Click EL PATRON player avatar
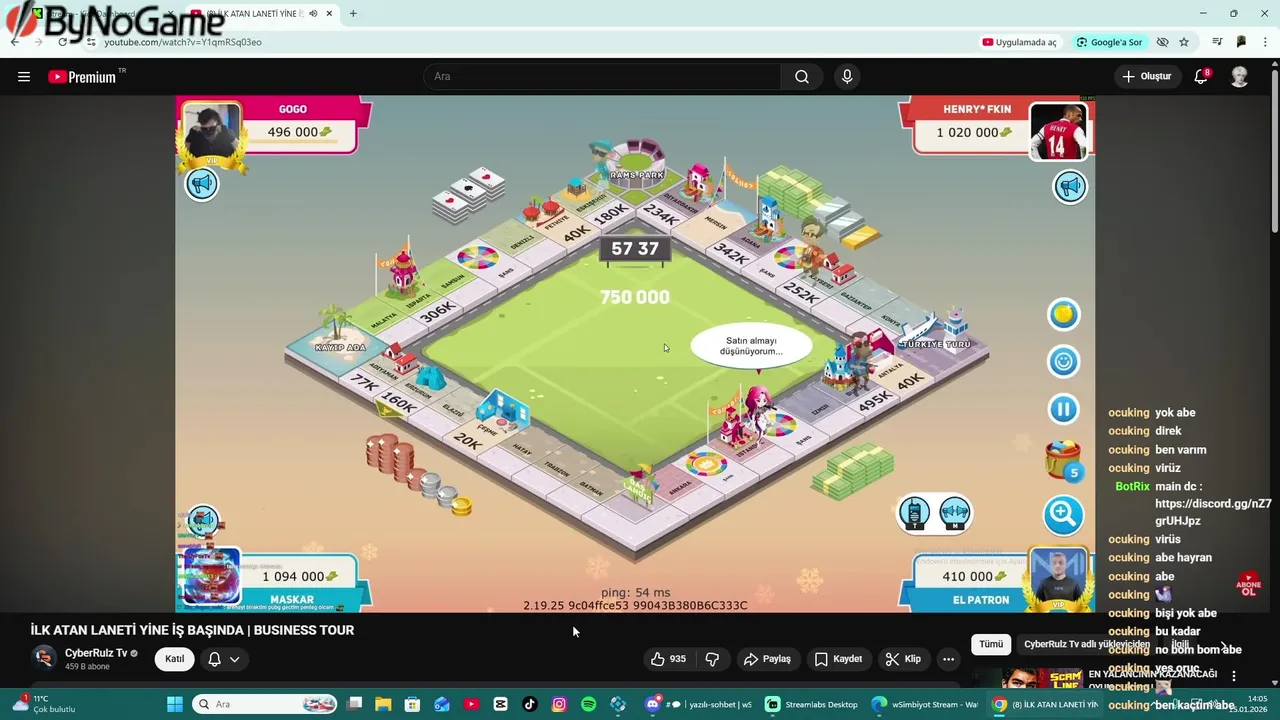1280x720 pixels. coord(1058,576)
